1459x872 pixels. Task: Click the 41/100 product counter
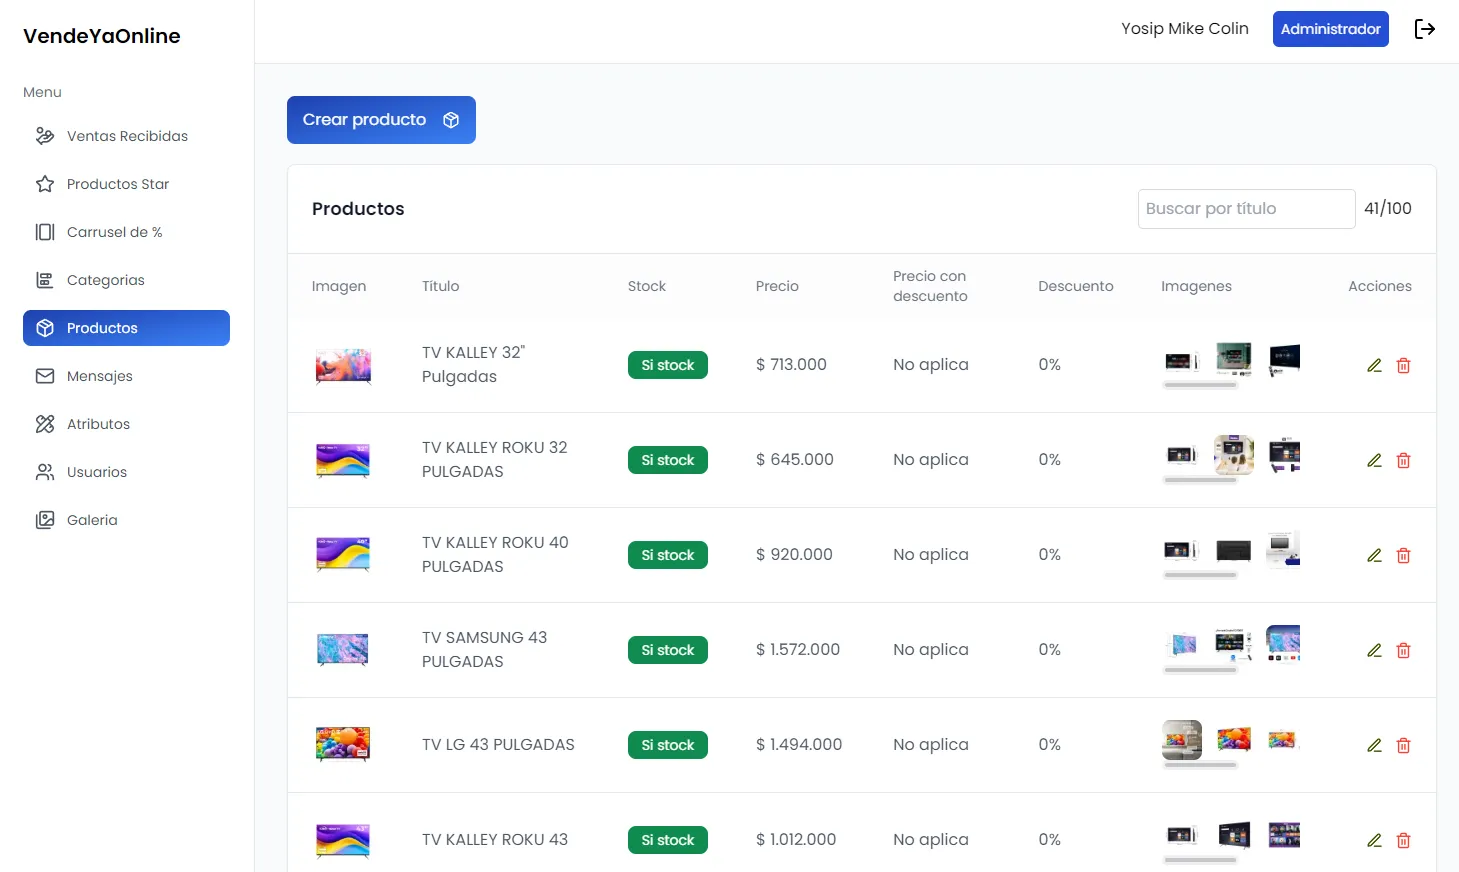[1388, 209]
